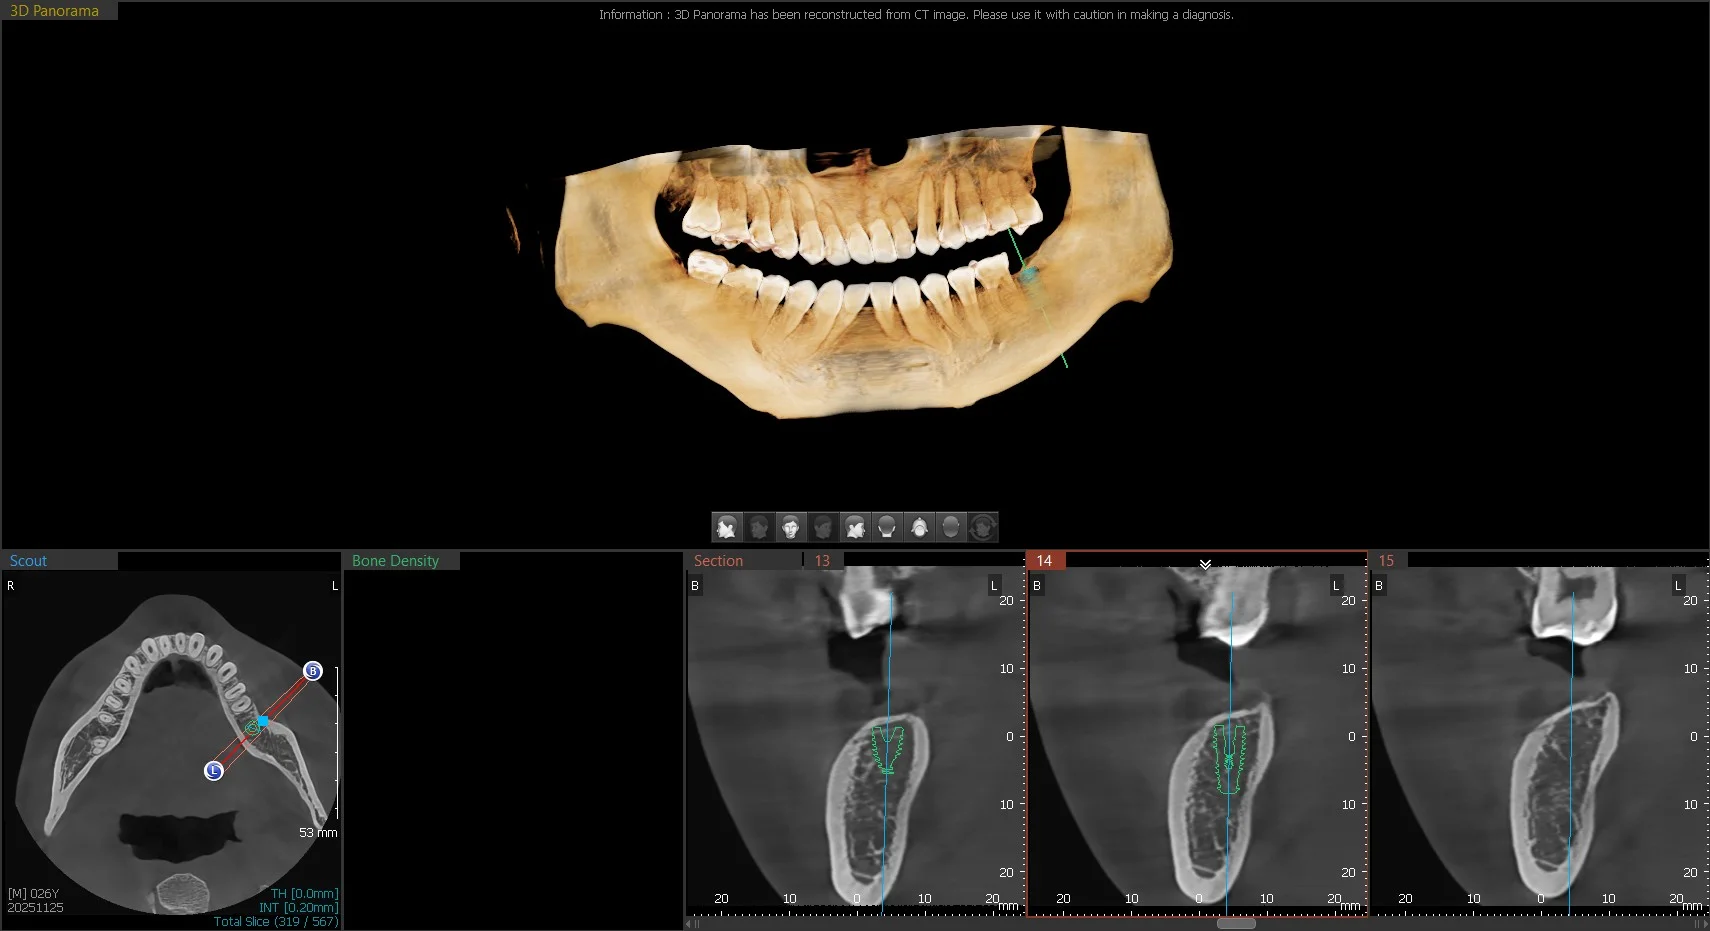Select the rear oval head view icon

point(952,527)
